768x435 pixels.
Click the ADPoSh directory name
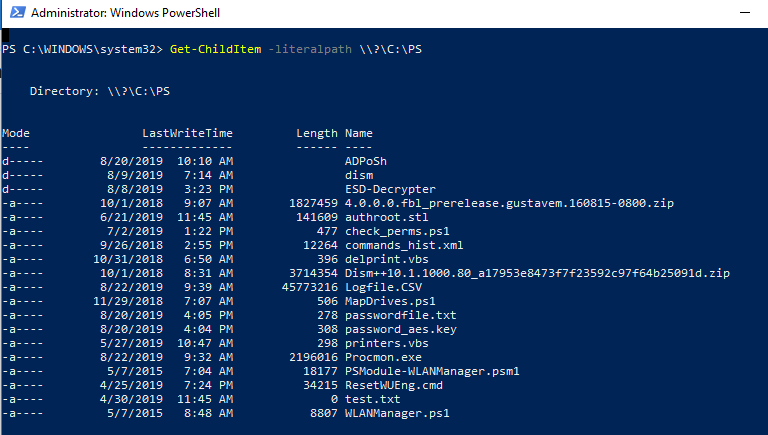click(365, 160)
